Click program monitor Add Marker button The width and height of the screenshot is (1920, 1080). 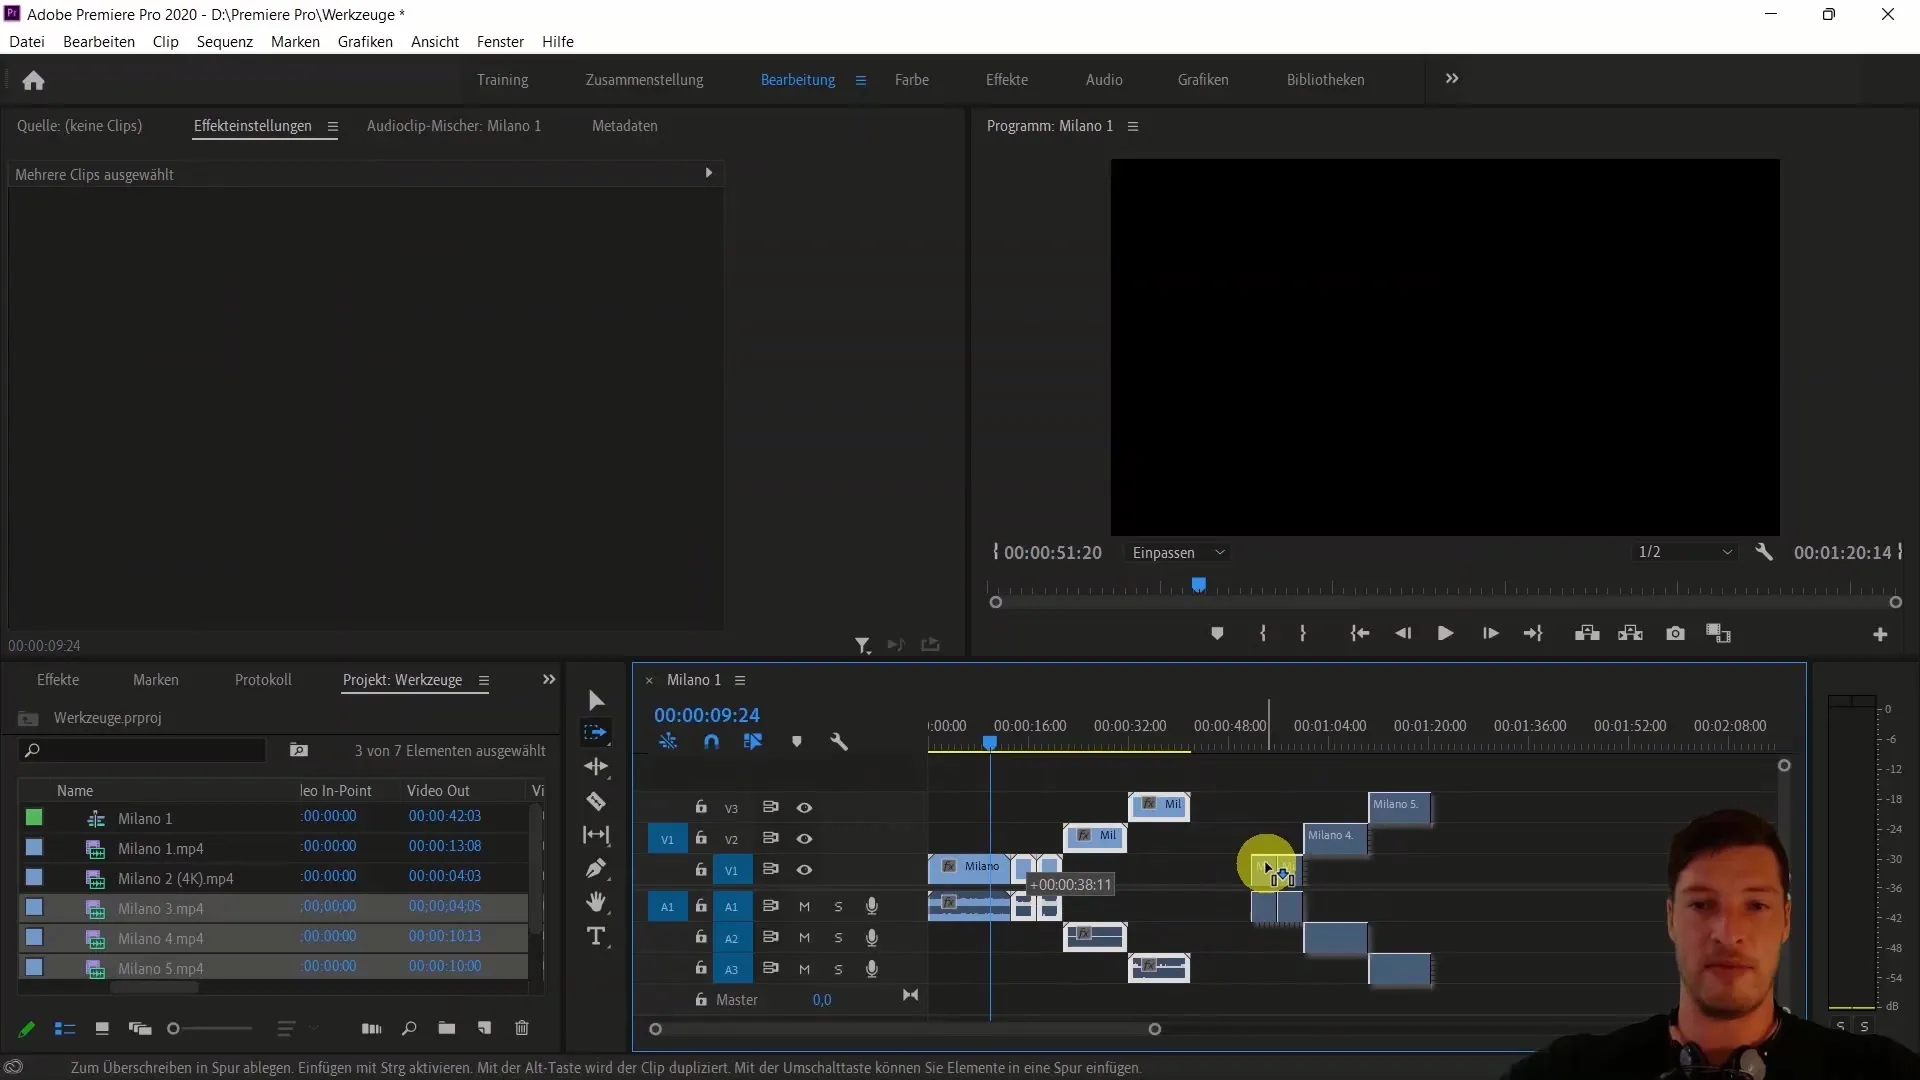(x=1217, y=634)
